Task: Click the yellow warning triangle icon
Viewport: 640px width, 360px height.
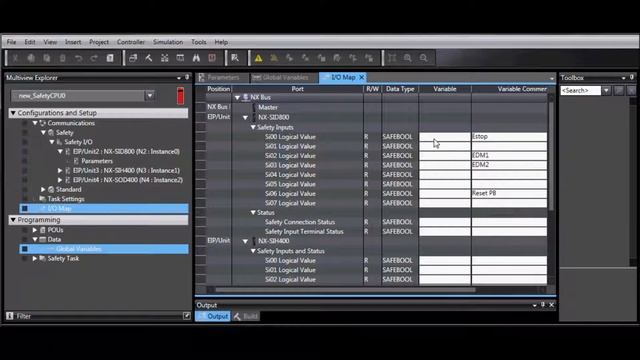Action: [258, 58]
